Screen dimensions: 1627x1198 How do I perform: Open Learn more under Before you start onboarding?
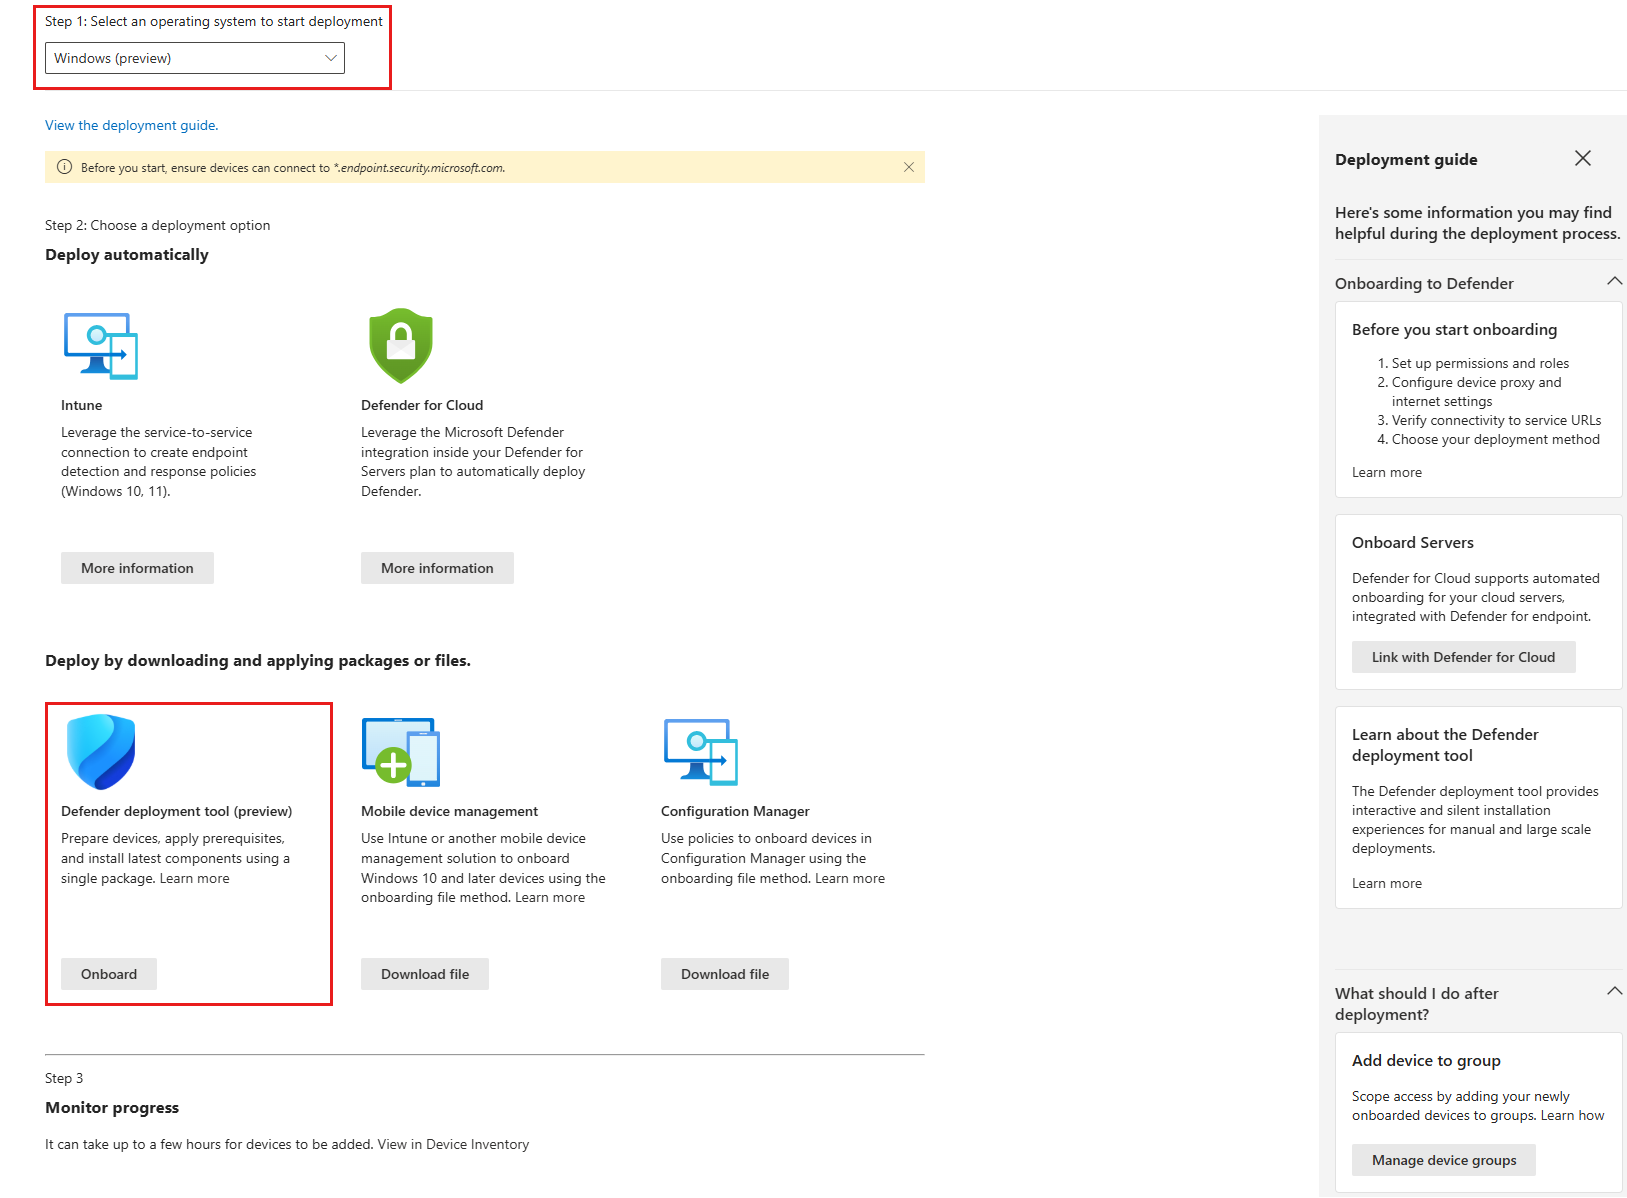click(x=1387, y=472)
